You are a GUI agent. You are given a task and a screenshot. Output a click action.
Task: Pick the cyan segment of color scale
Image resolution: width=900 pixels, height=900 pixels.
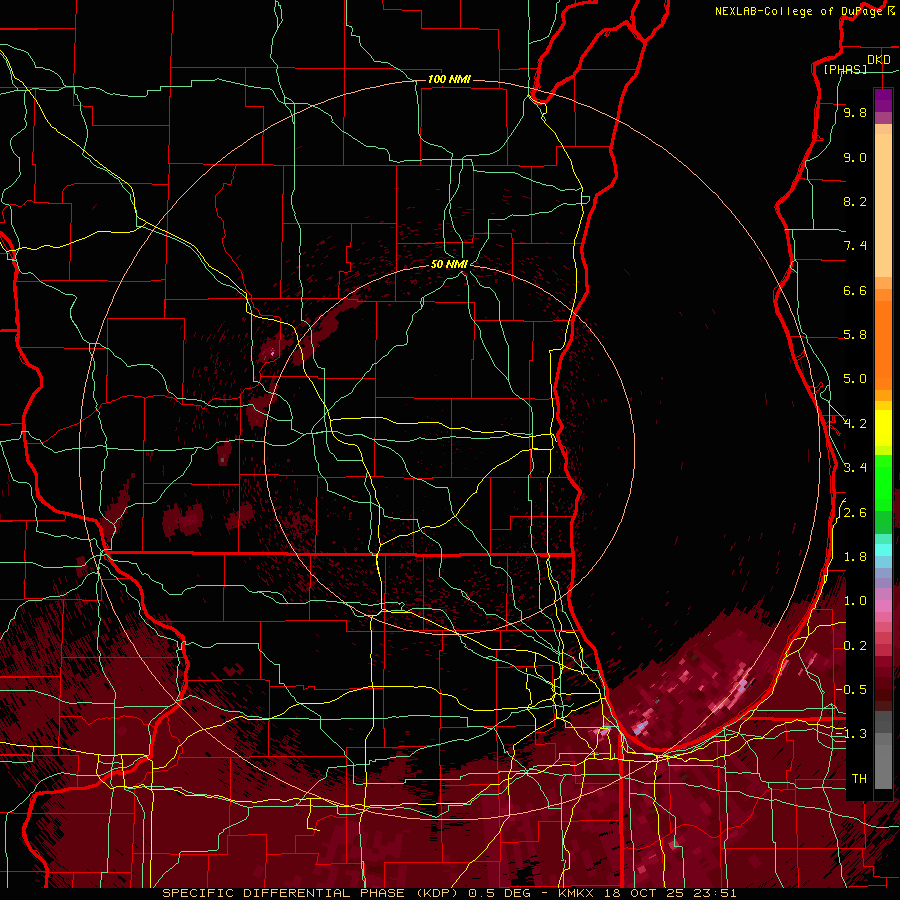click(883, 550)
